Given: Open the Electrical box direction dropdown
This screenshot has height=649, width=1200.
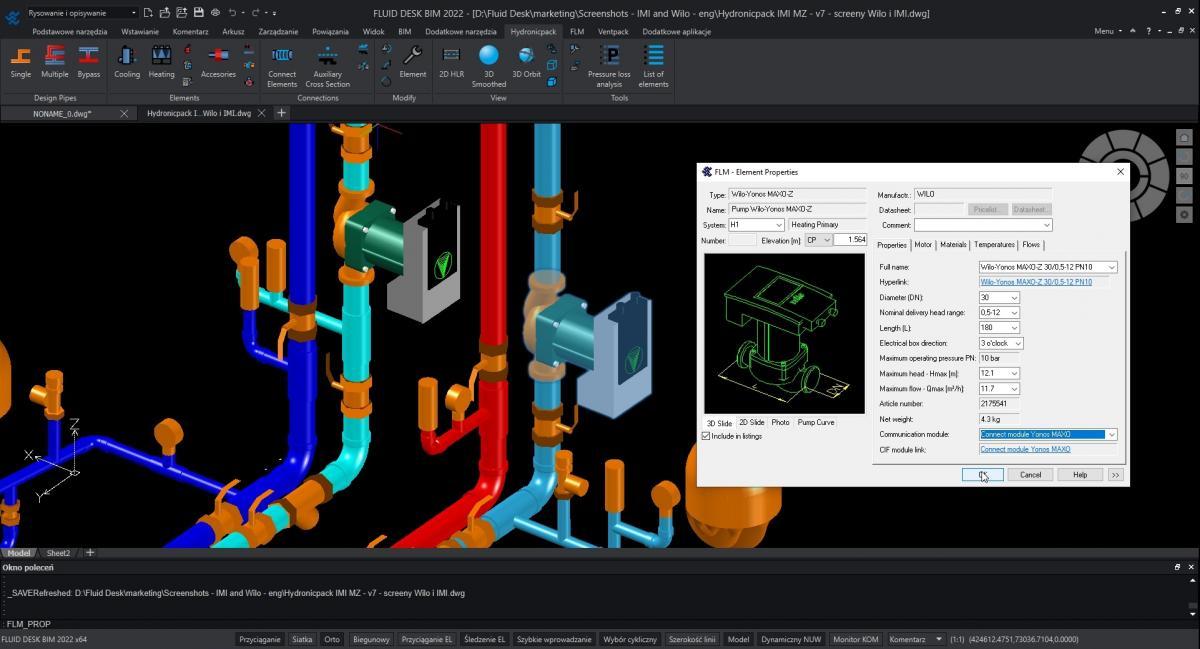Looking at the screenshot, I should 1017,343.
